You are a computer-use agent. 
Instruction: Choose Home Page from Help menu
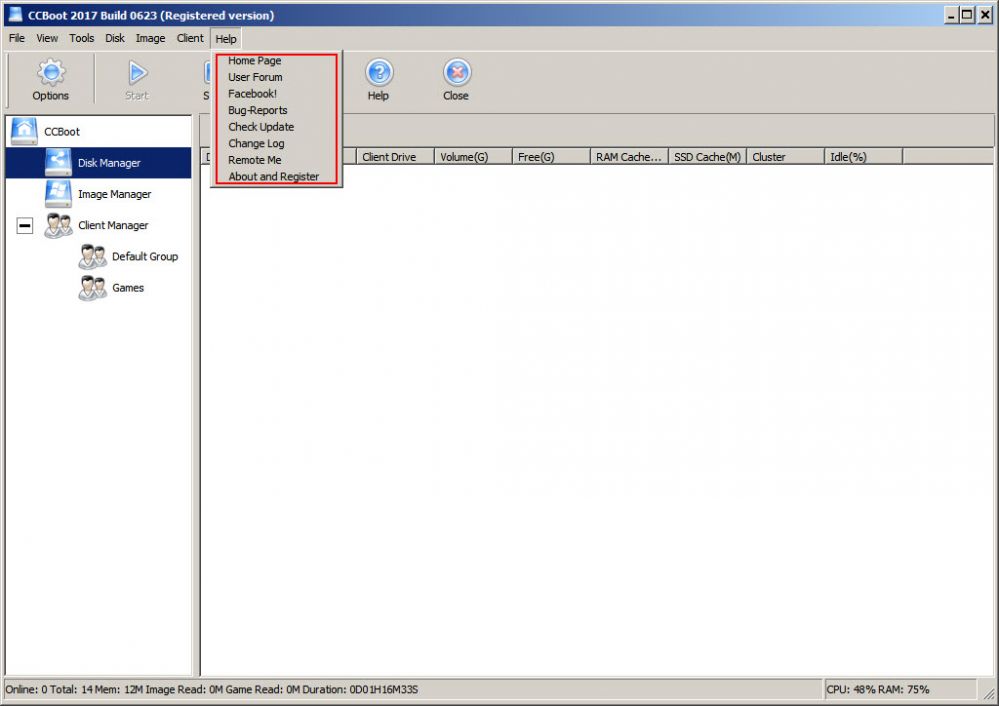point(254,61)
